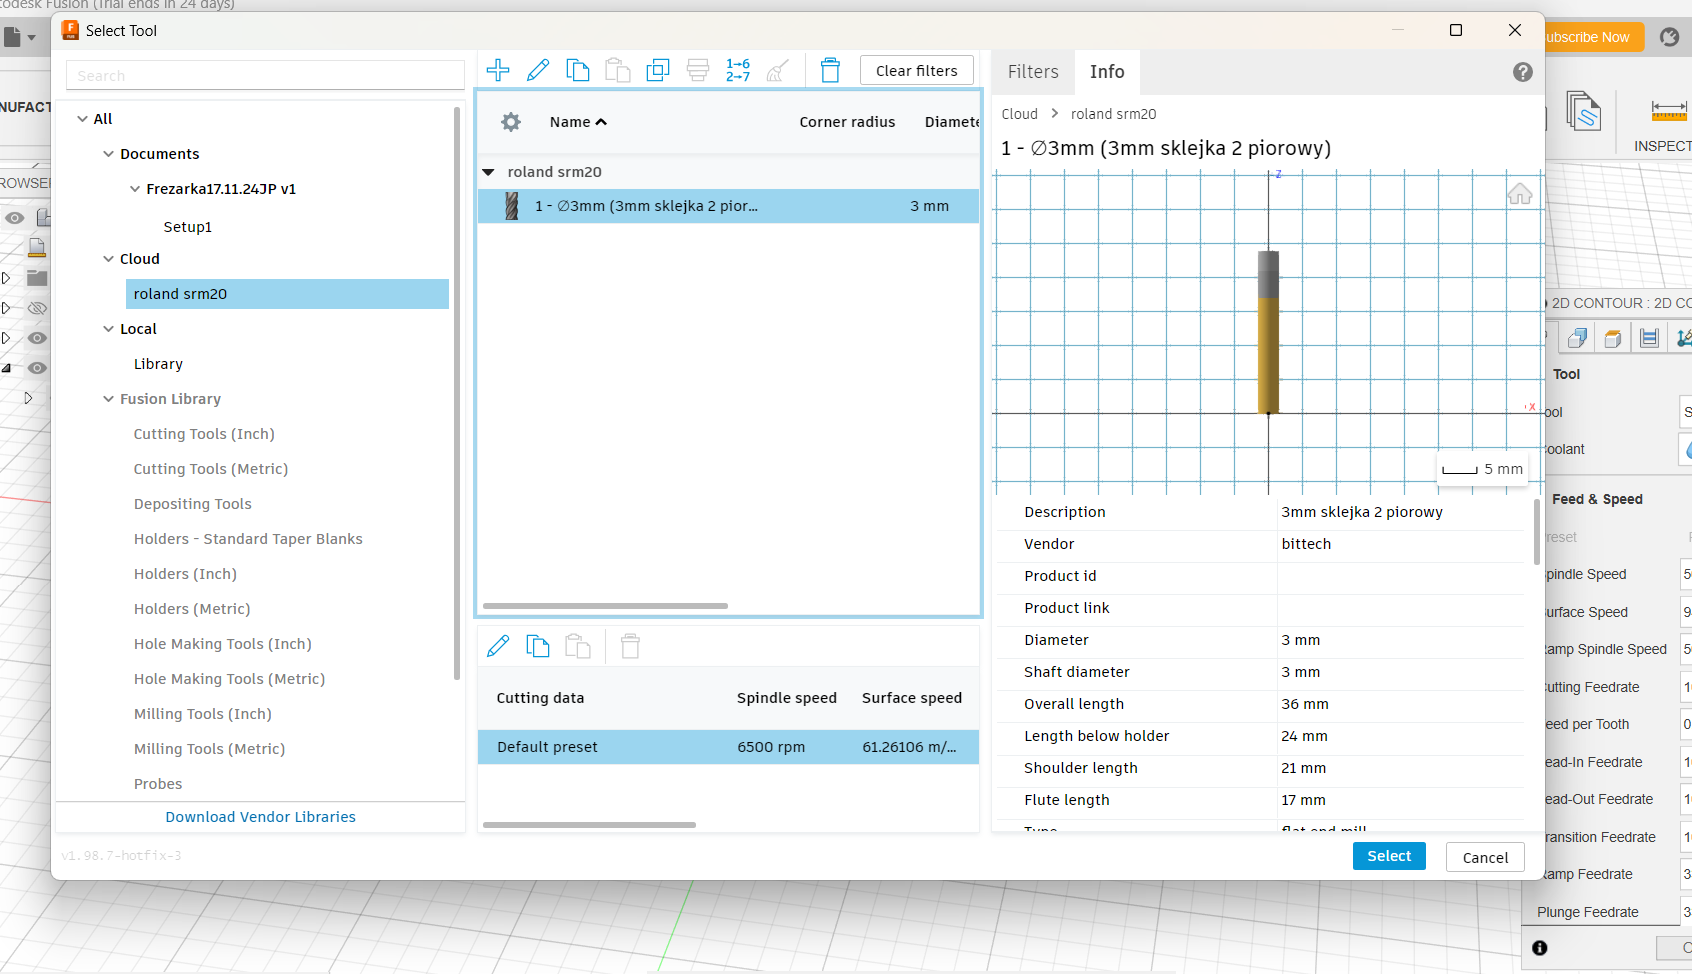Collapse Frezarka17.11.24JP v1 node

tap(134, 189)
